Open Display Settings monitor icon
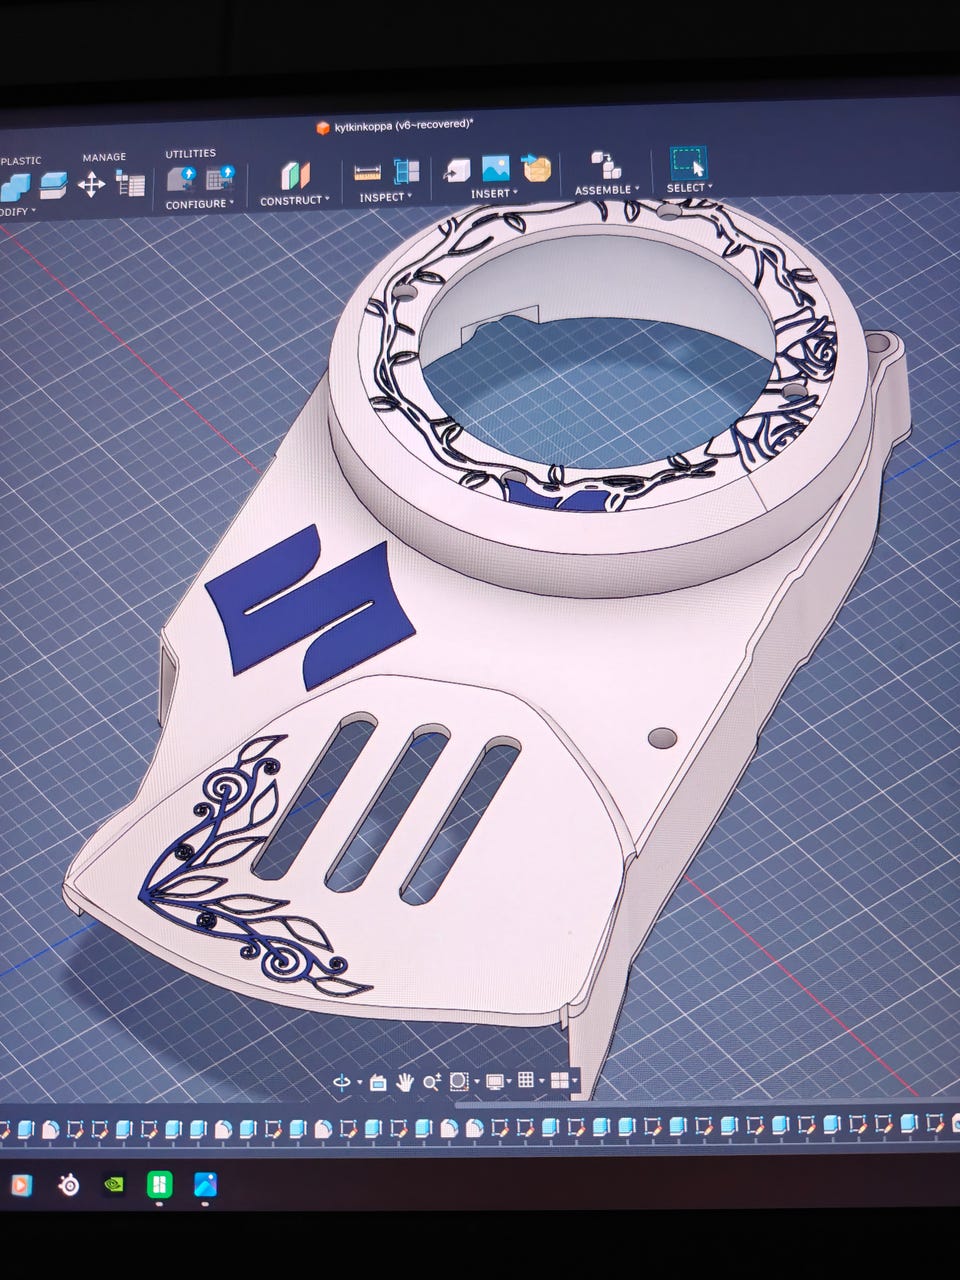The height and width of the screenshot is (1280, 960). 494,1080
